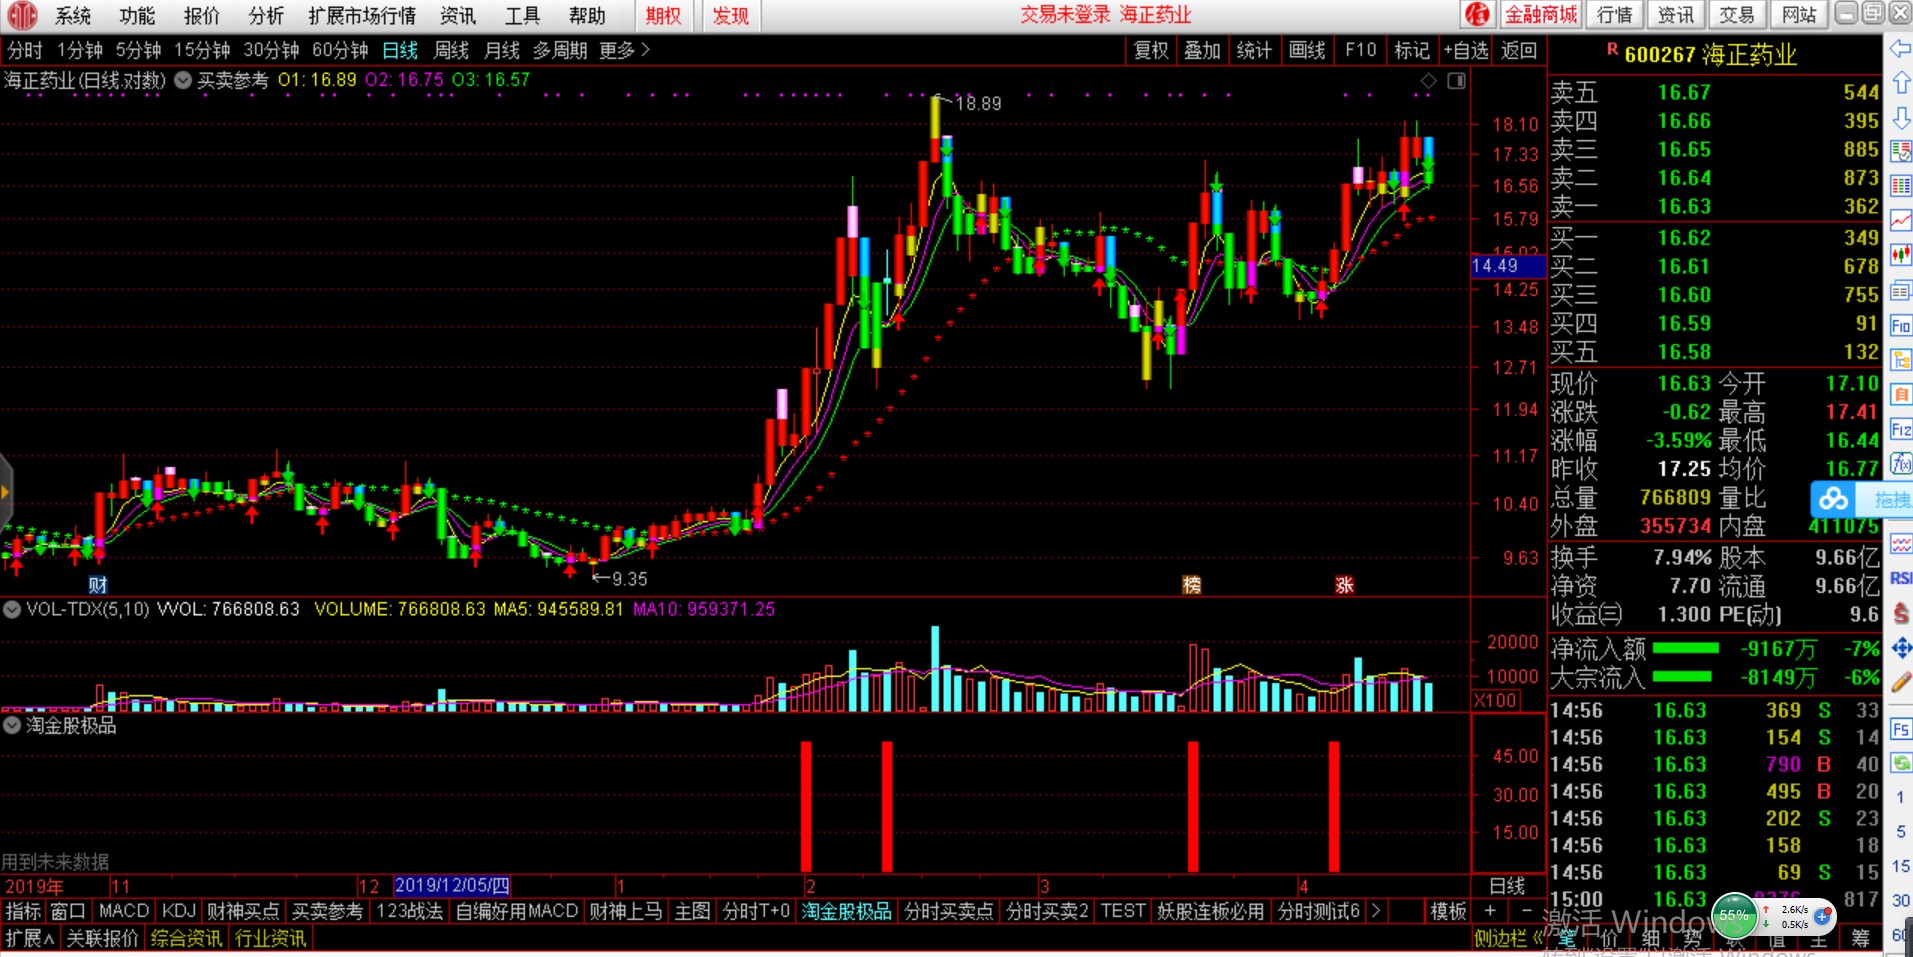Collapse the VOL-TDX indicator panel toggle
The height and width of the screenshot is (957, 1913).
coord(12,609)
